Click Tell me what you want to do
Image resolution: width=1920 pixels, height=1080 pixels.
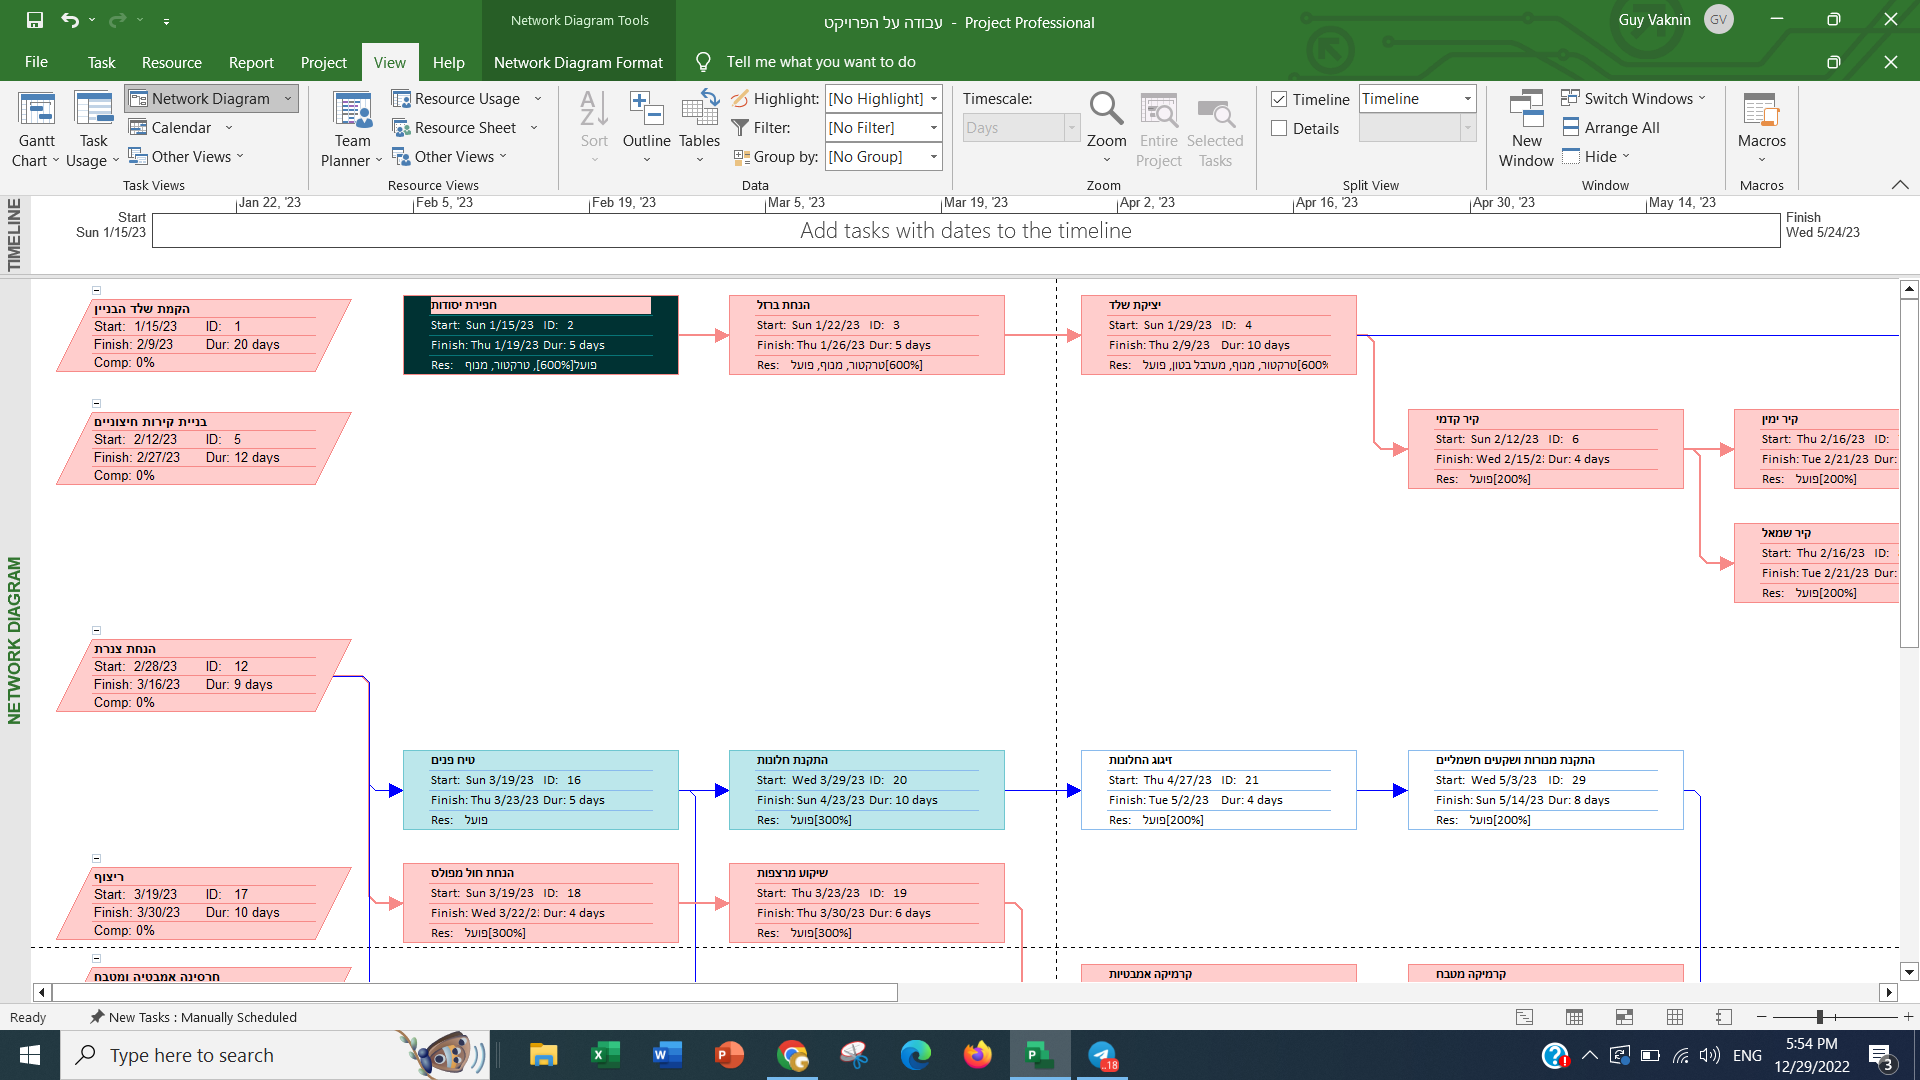(821, 62)
